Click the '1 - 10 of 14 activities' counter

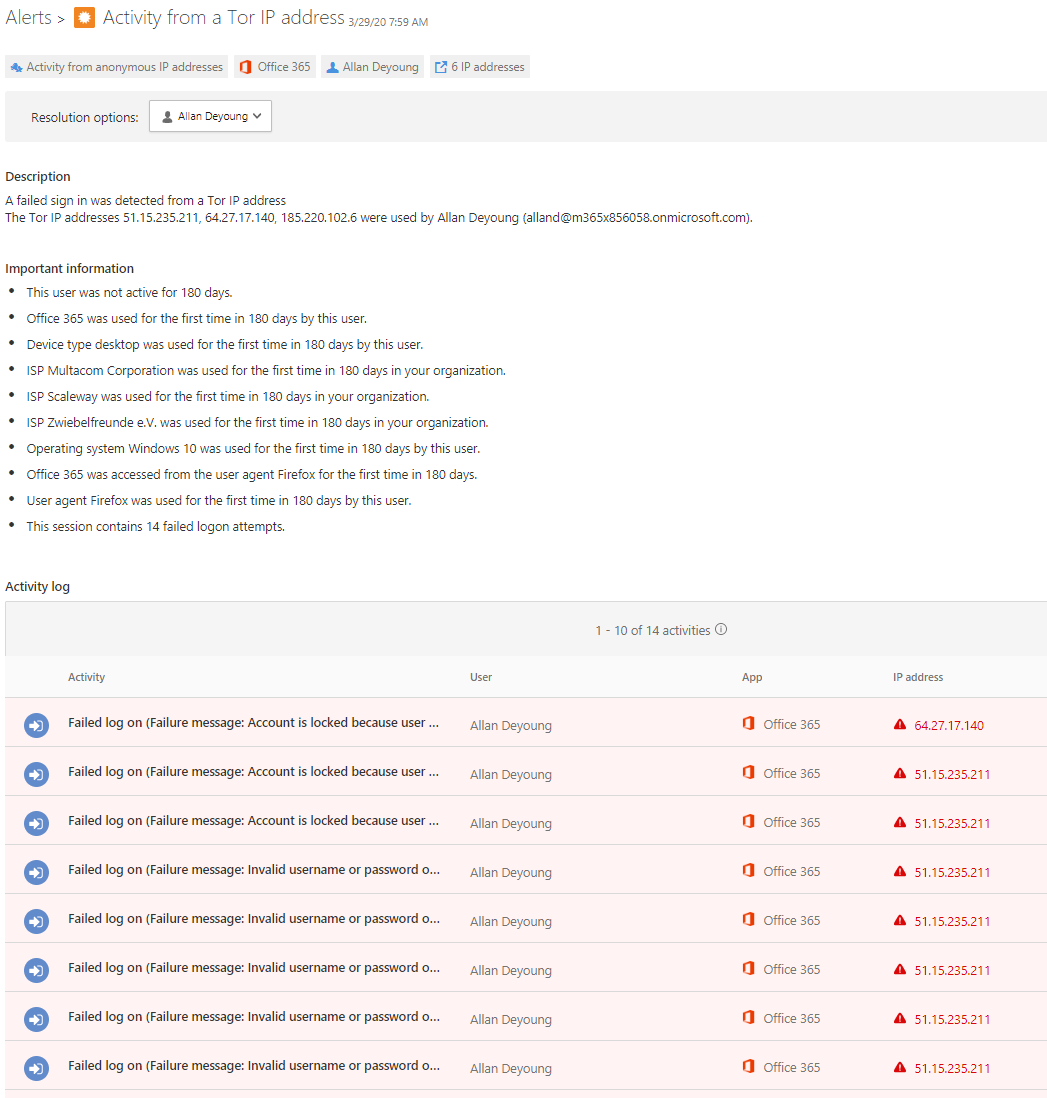coord(653,630)
